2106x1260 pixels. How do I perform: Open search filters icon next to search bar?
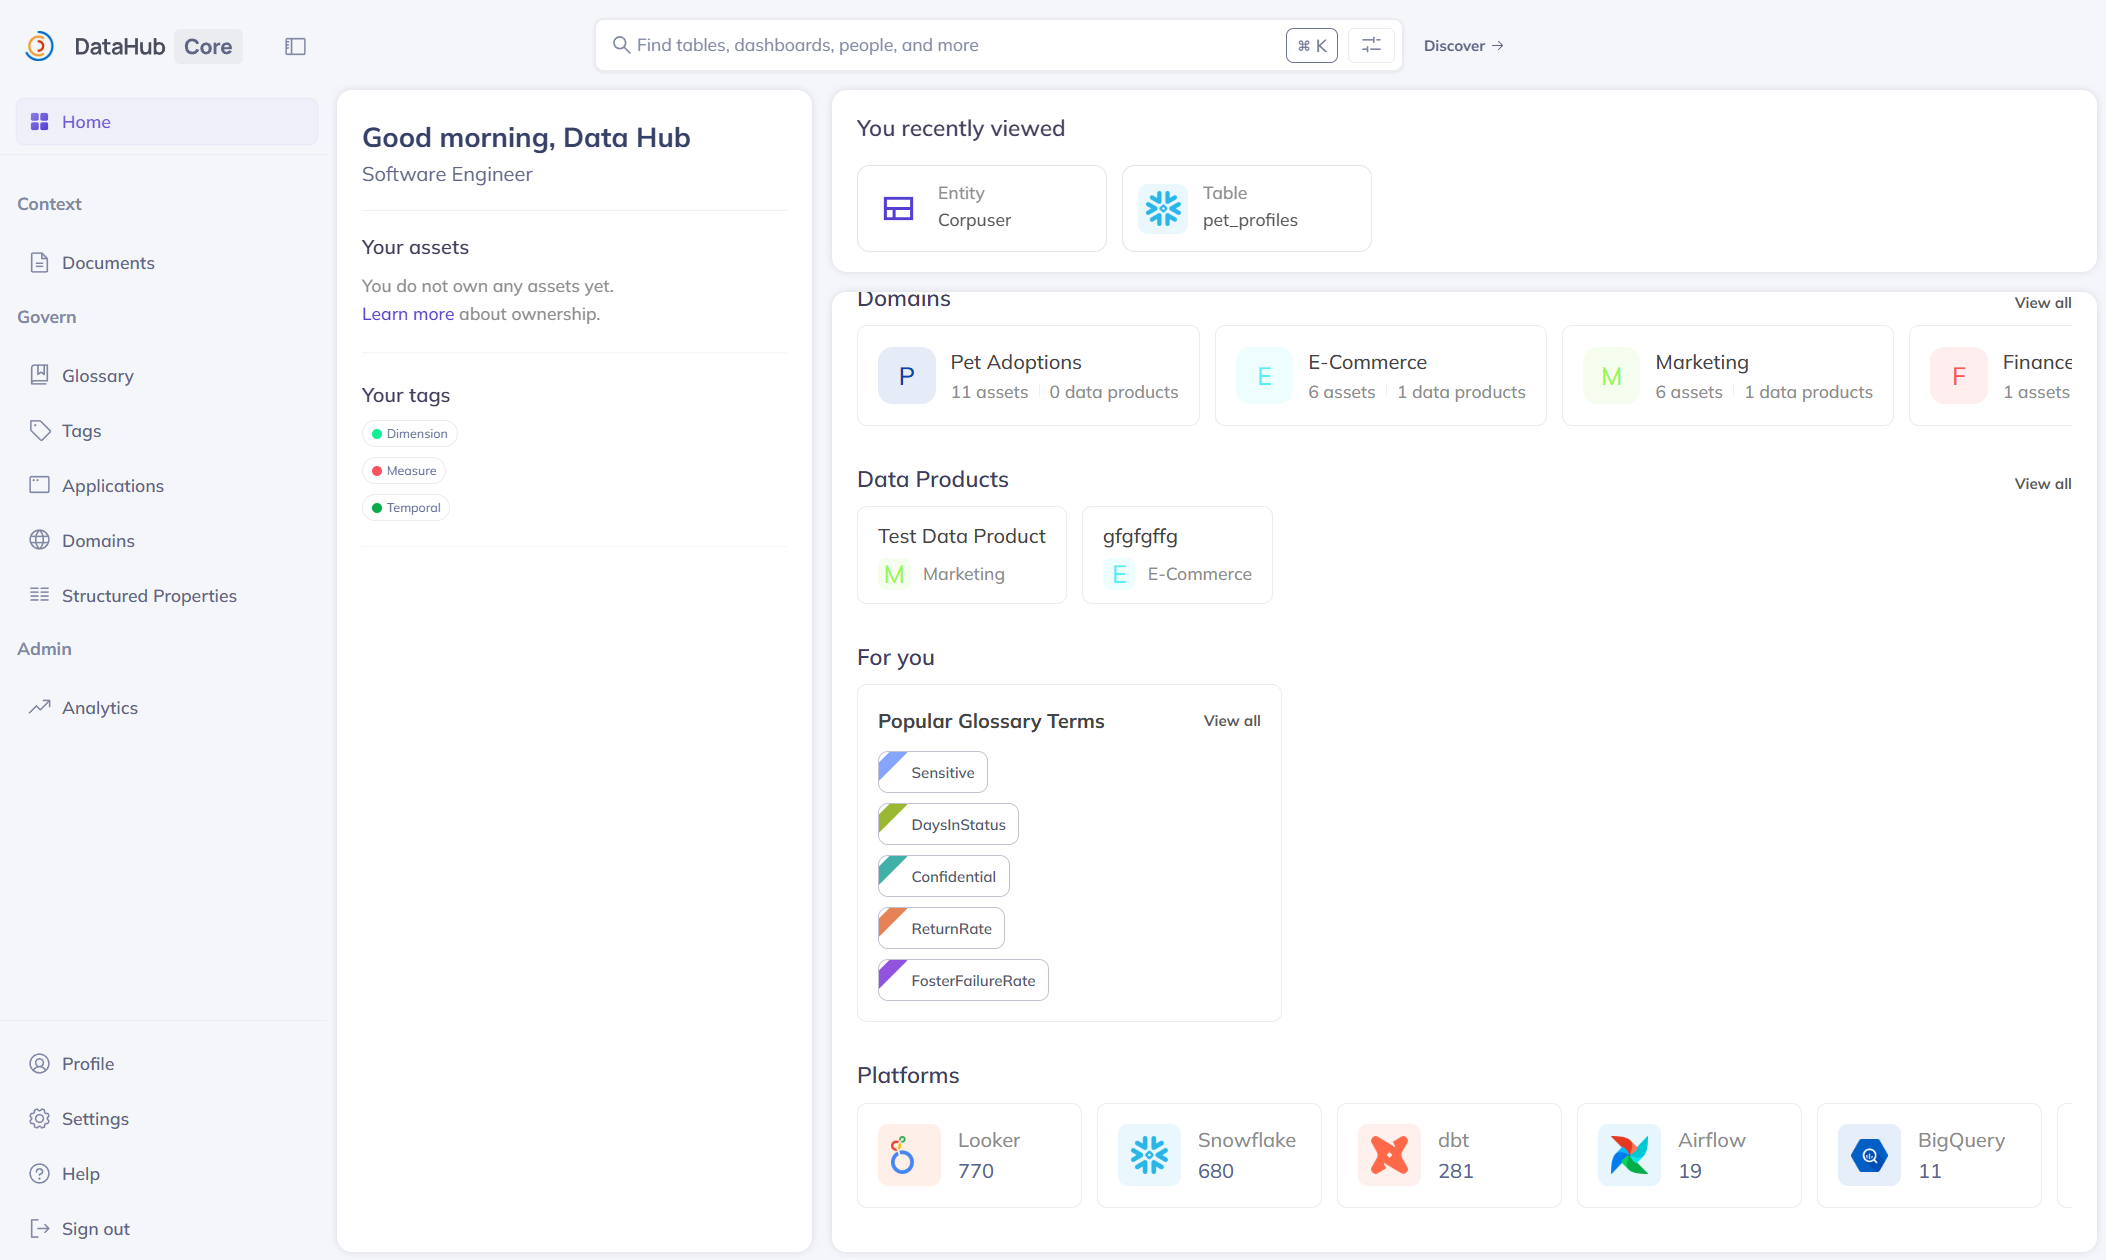pyautogui.click(x=1371, y=45)
